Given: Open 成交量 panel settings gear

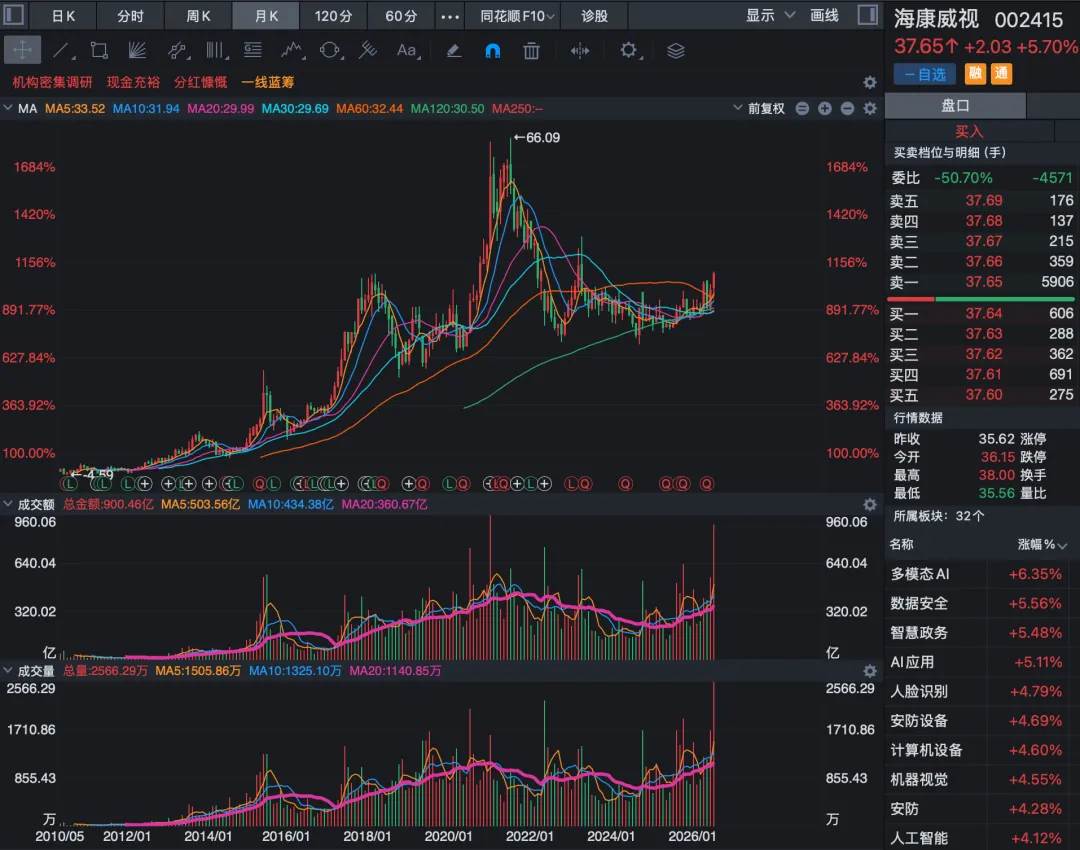Looking at the screenshot, I should [x=870, y=671].
